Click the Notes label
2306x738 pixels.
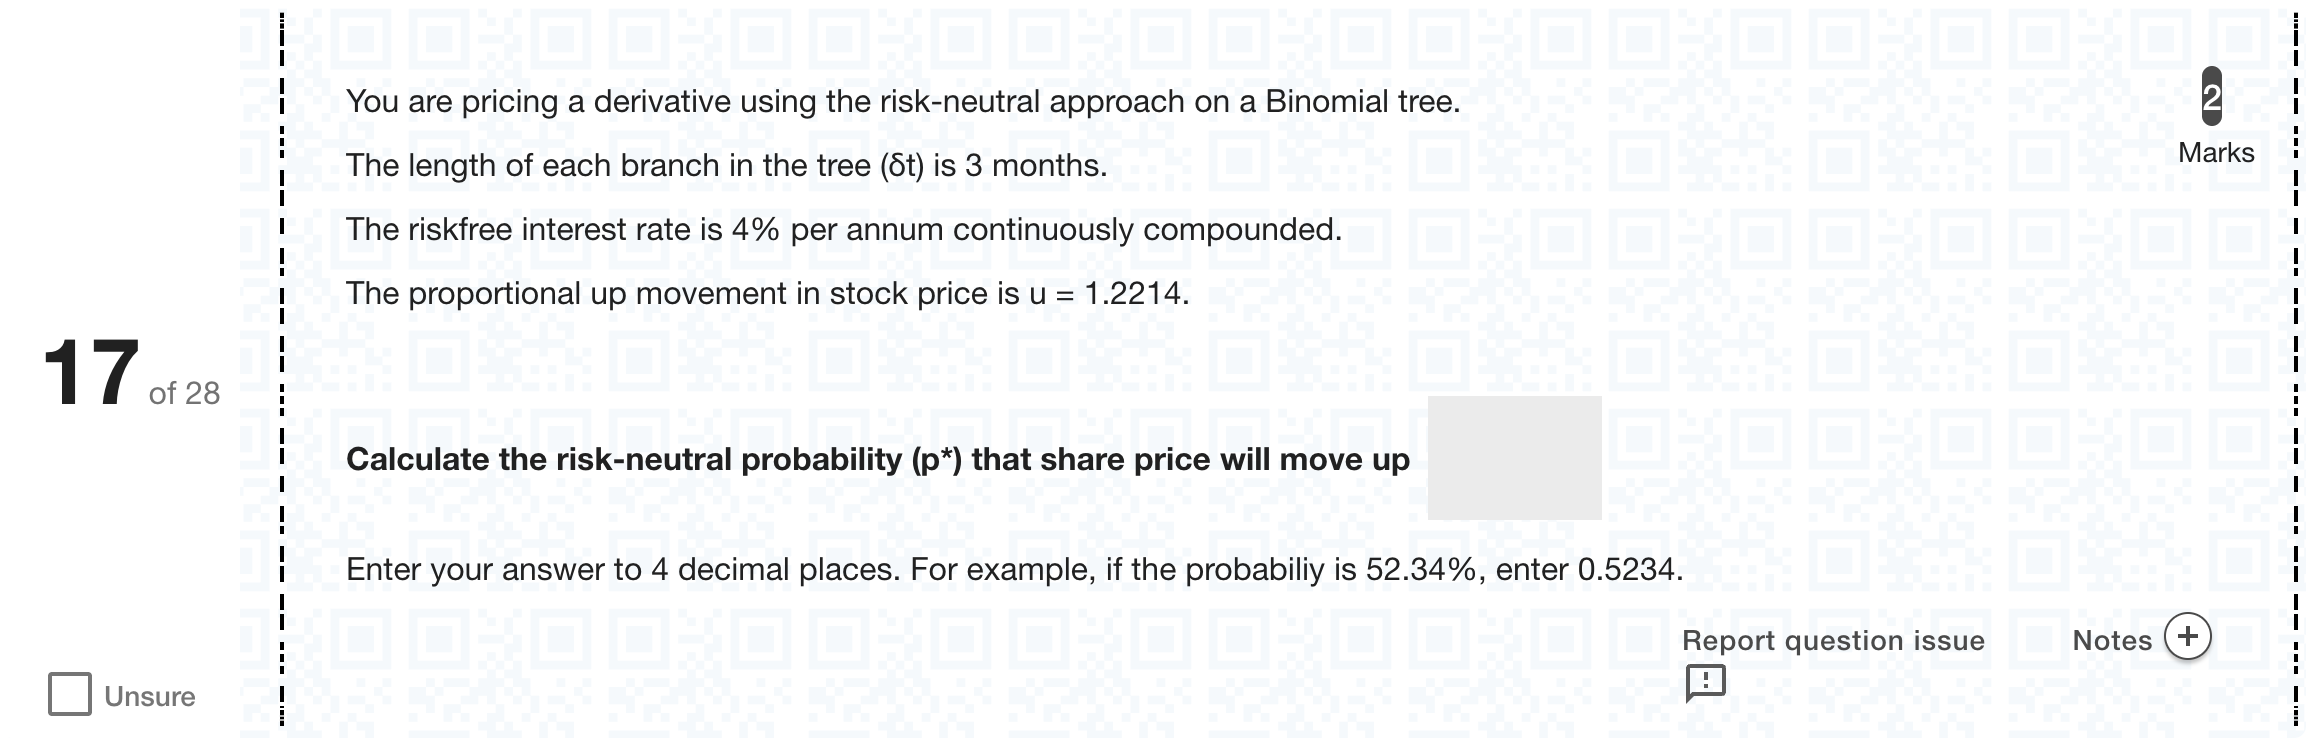pyautogui.click(x=2112, y=640)
